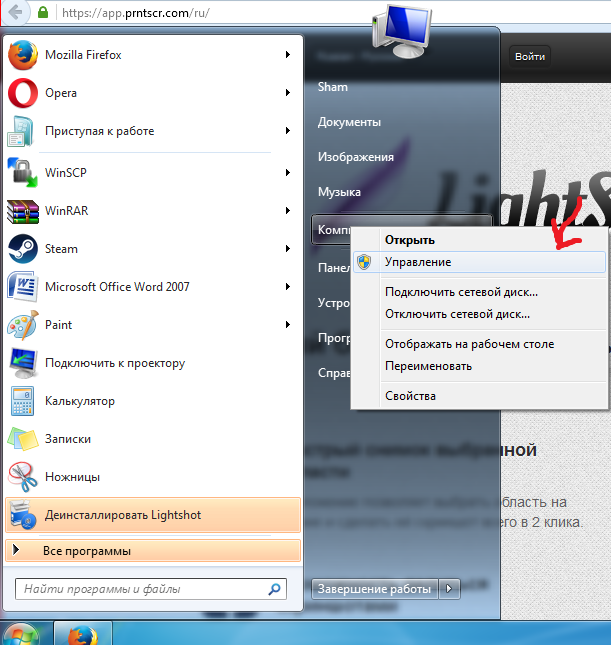Open Mozilla Firefox from Start menu

coord(83,55)
